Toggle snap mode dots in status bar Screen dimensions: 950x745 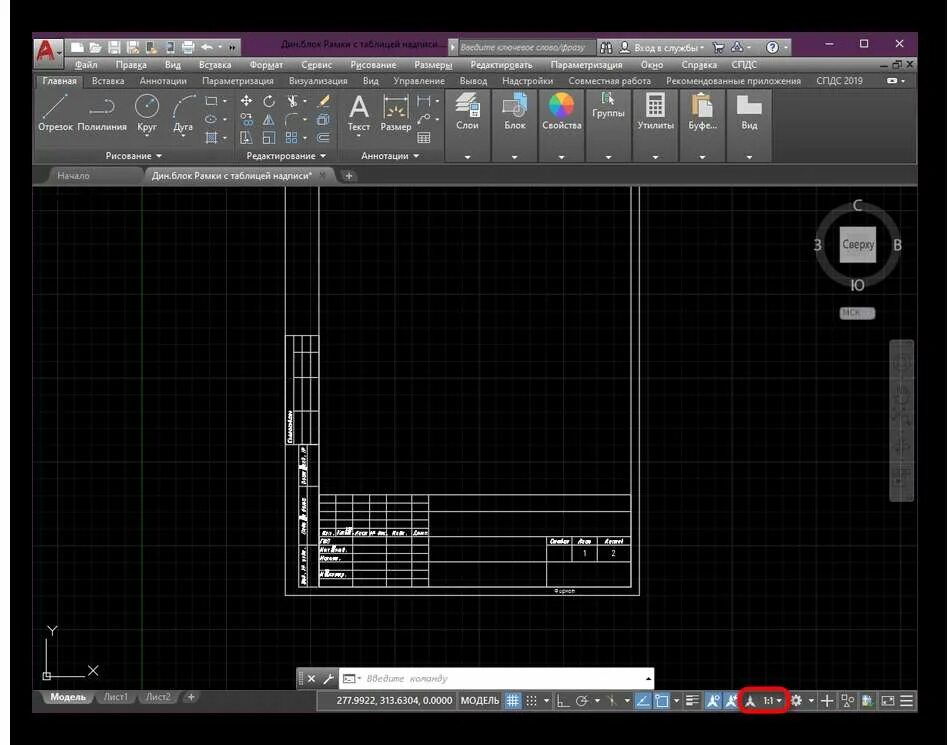(x=531, y=701)
